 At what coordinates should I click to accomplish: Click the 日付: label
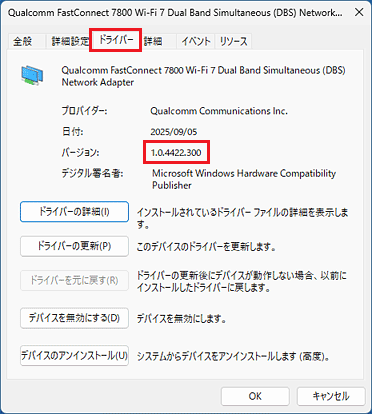coord(72,132)
